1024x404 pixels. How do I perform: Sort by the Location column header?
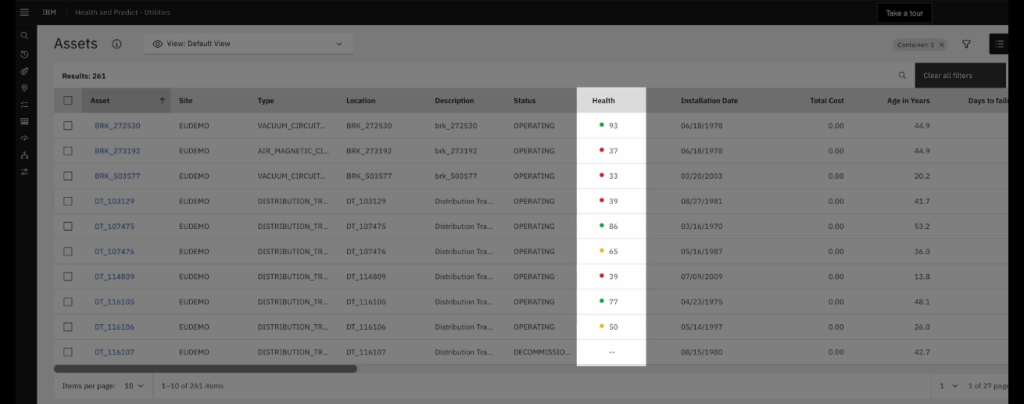tap(360, 101)
